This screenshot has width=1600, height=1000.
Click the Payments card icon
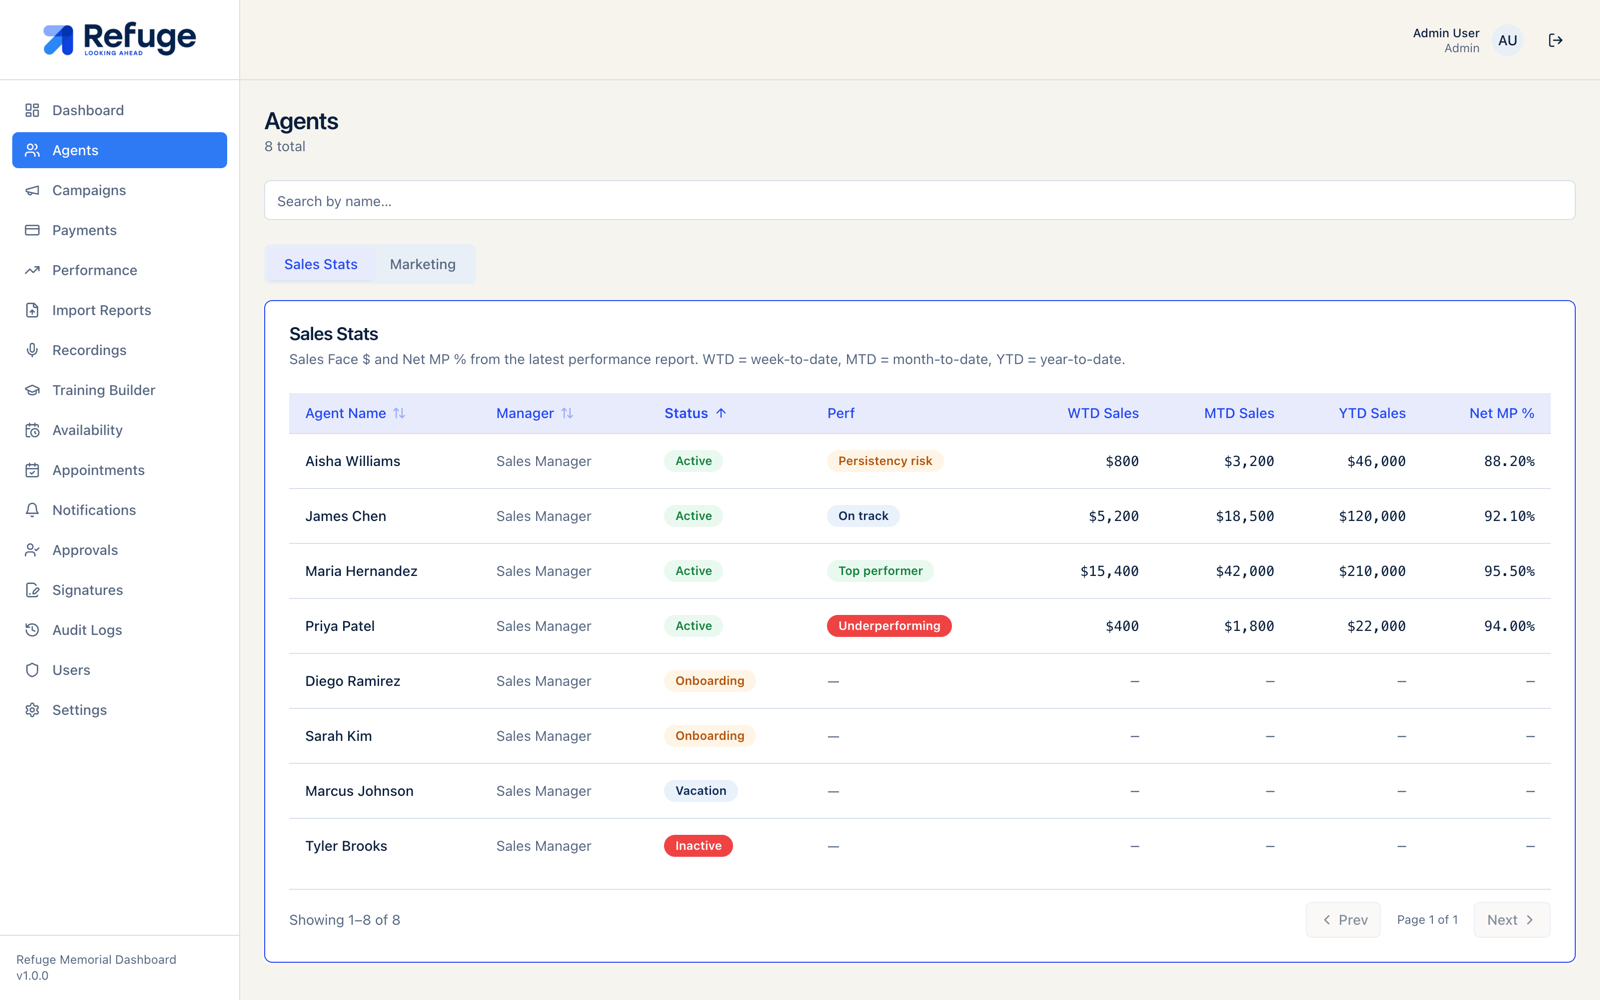(x=32, y=230)
